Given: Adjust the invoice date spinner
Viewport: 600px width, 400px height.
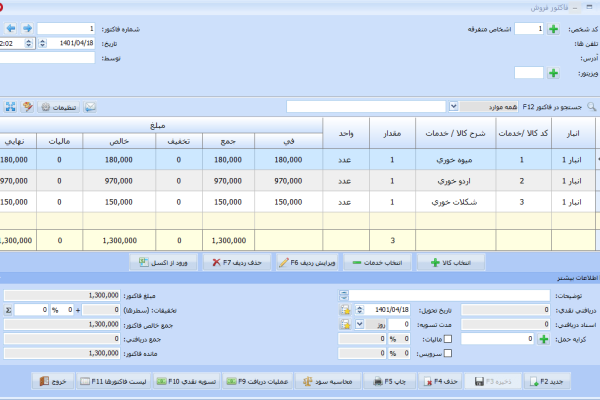Looking at the screenshot, I should (42, 43).
